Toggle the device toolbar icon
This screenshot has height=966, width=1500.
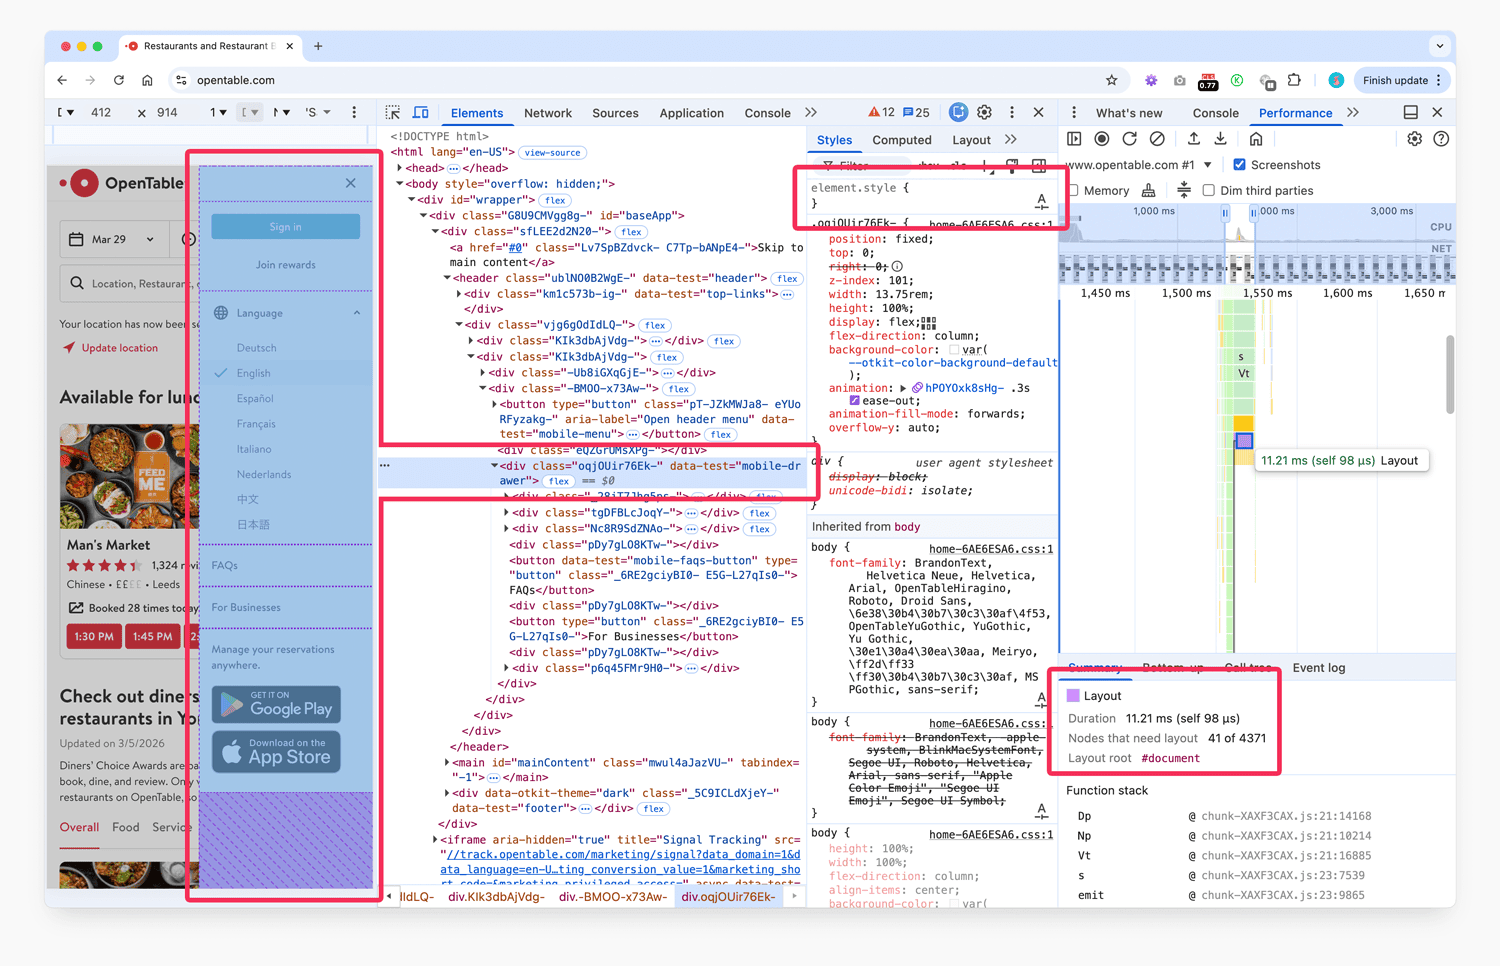421,113
